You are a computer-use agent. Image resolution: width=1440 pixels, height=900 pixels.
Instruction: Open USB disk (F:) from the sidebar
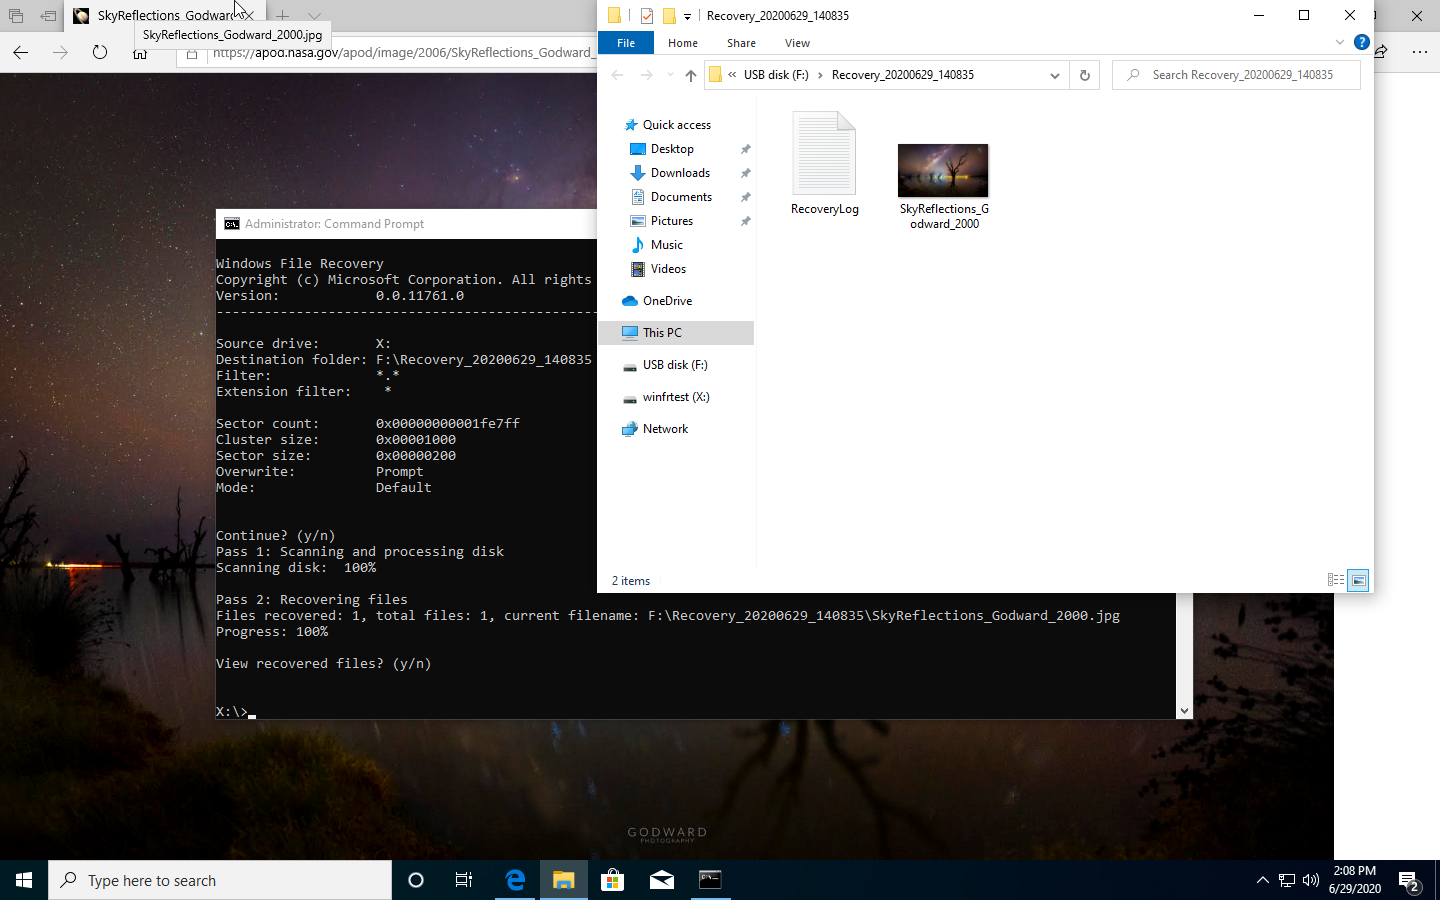(674, 364)
